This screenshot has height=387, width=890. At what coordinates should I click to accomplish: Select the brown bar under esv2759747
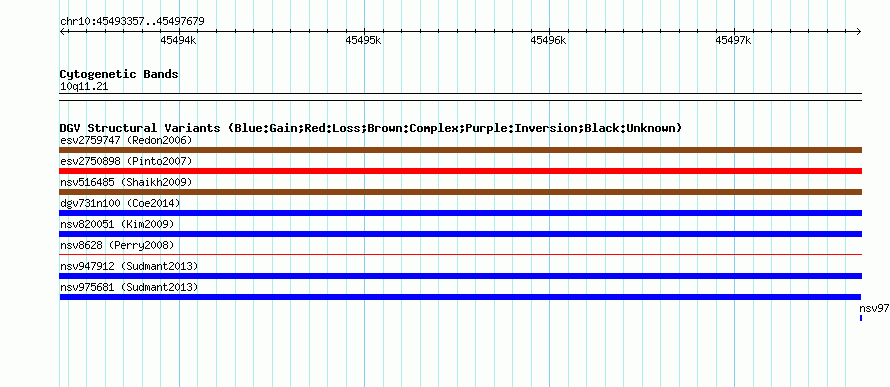(x=460, y=150)
